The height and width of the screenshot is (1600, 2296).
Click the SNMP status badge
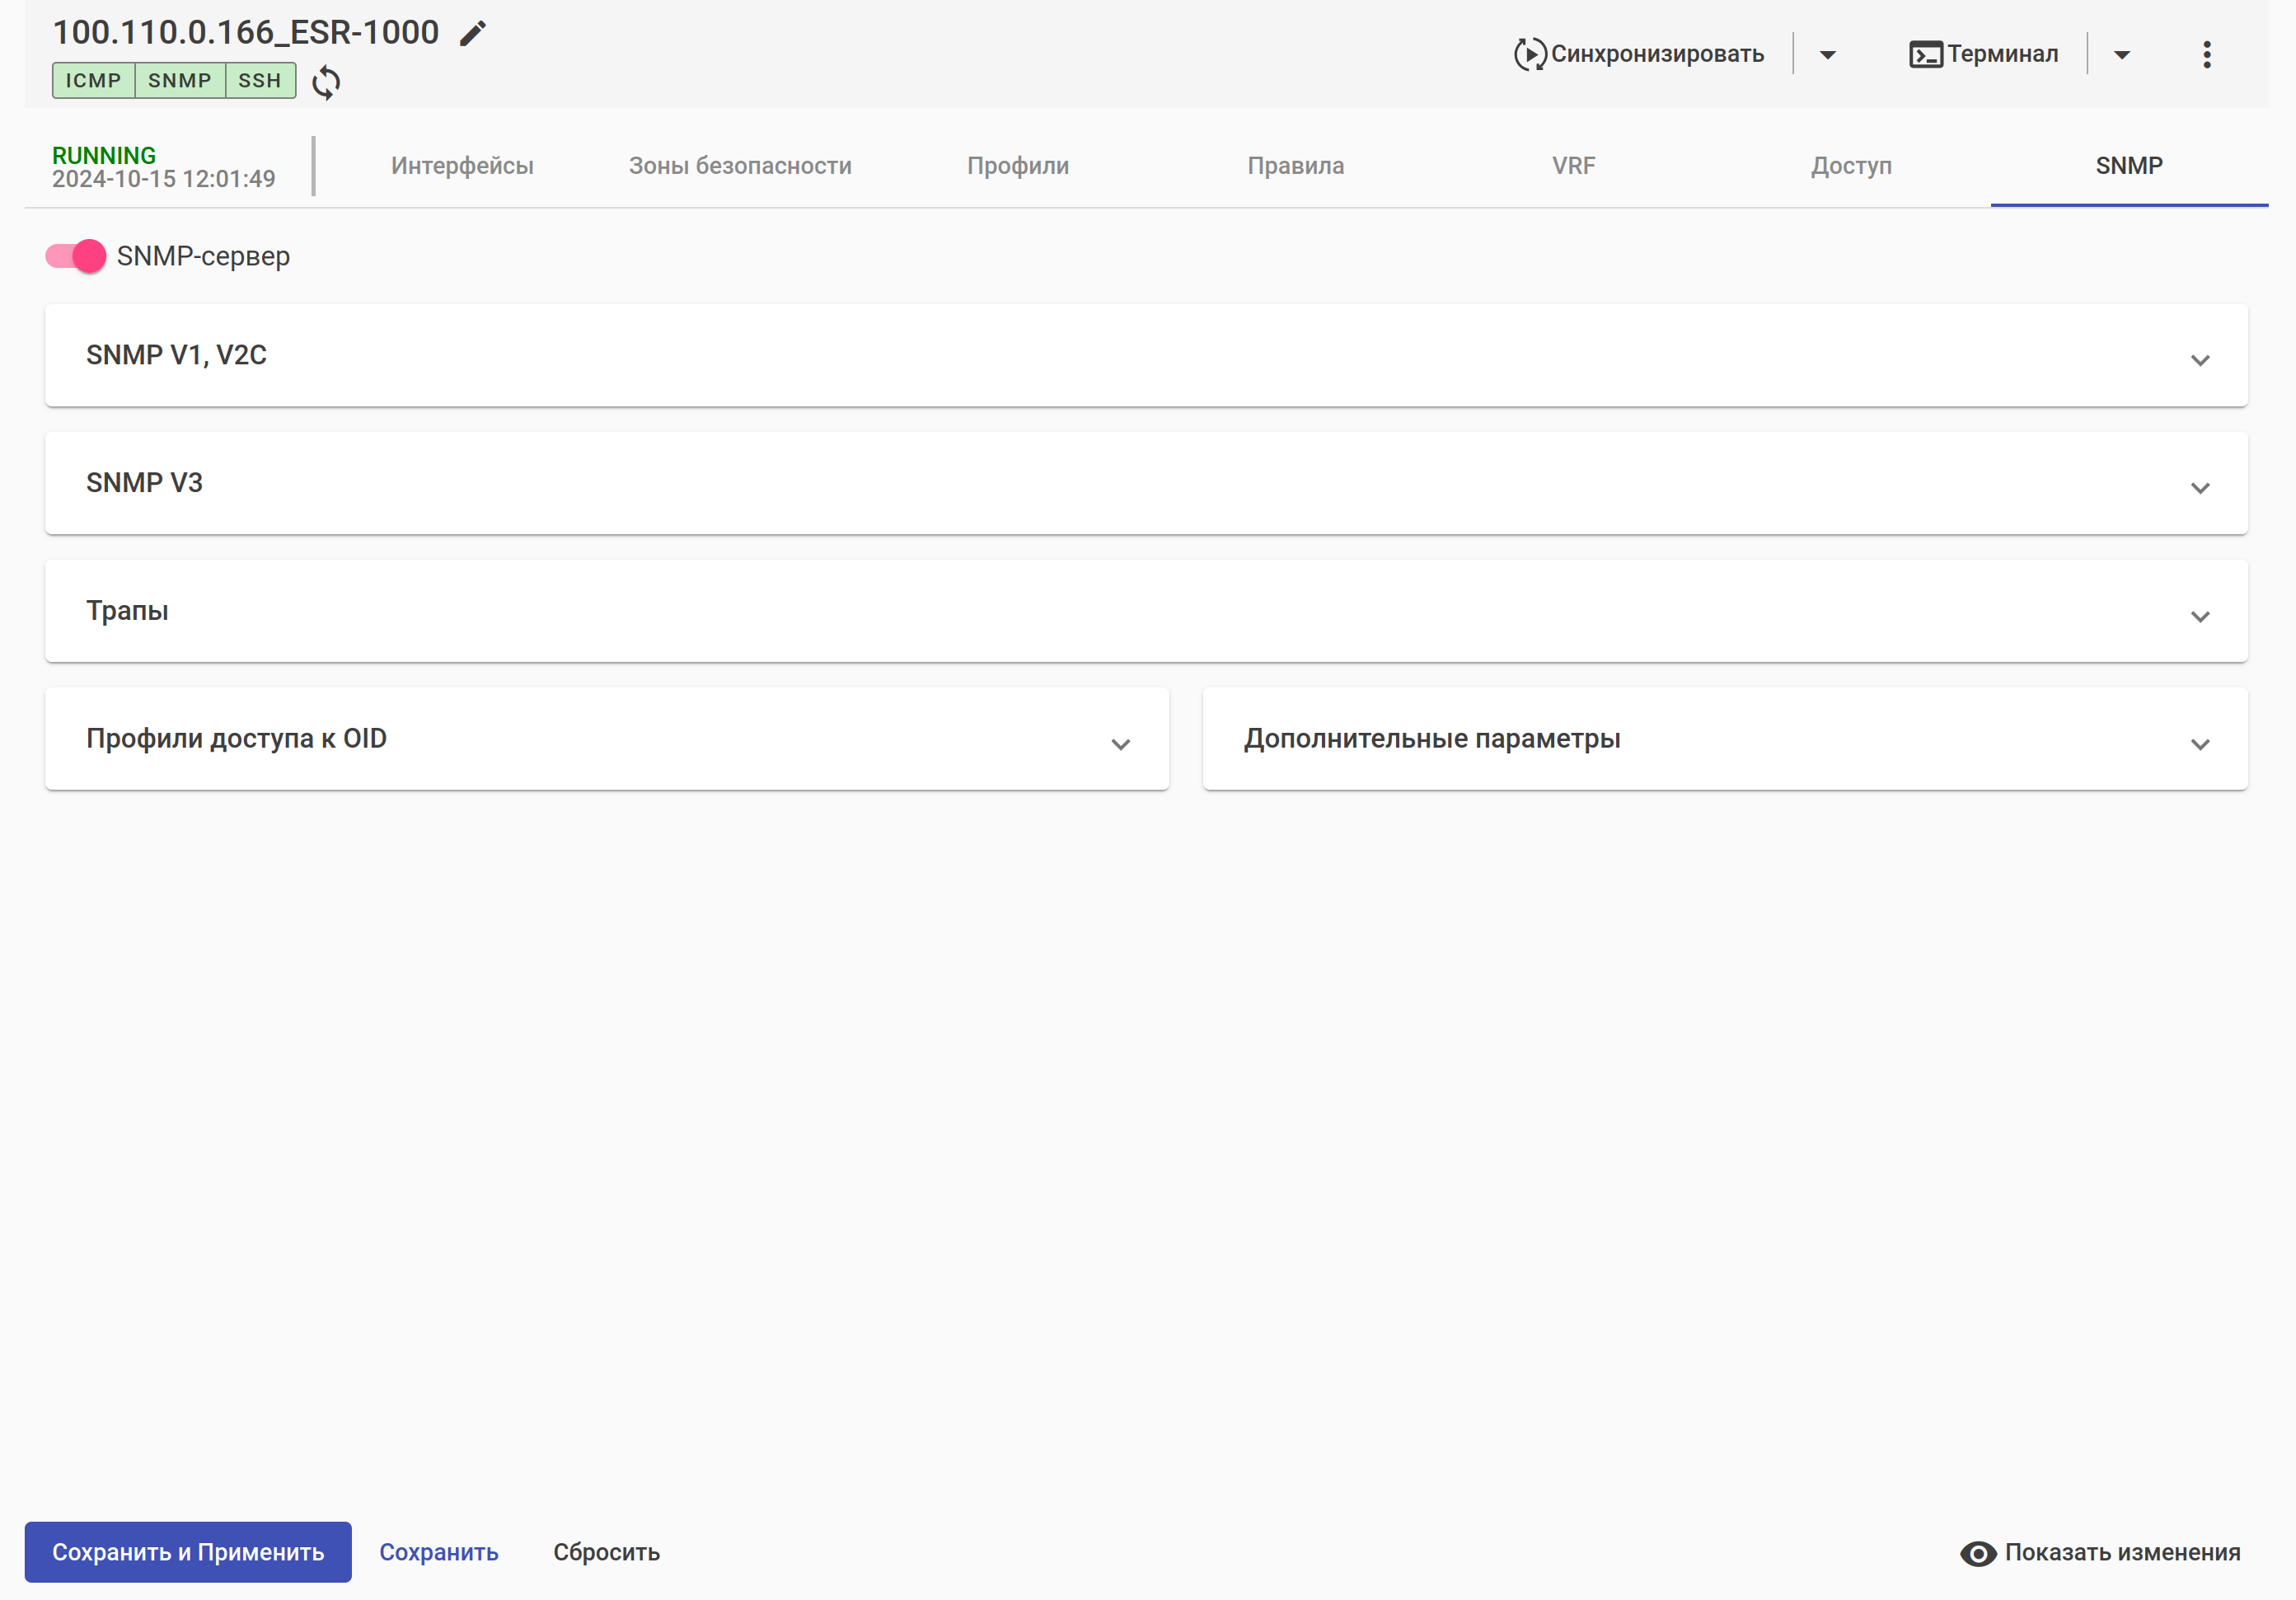click(180, 81)
